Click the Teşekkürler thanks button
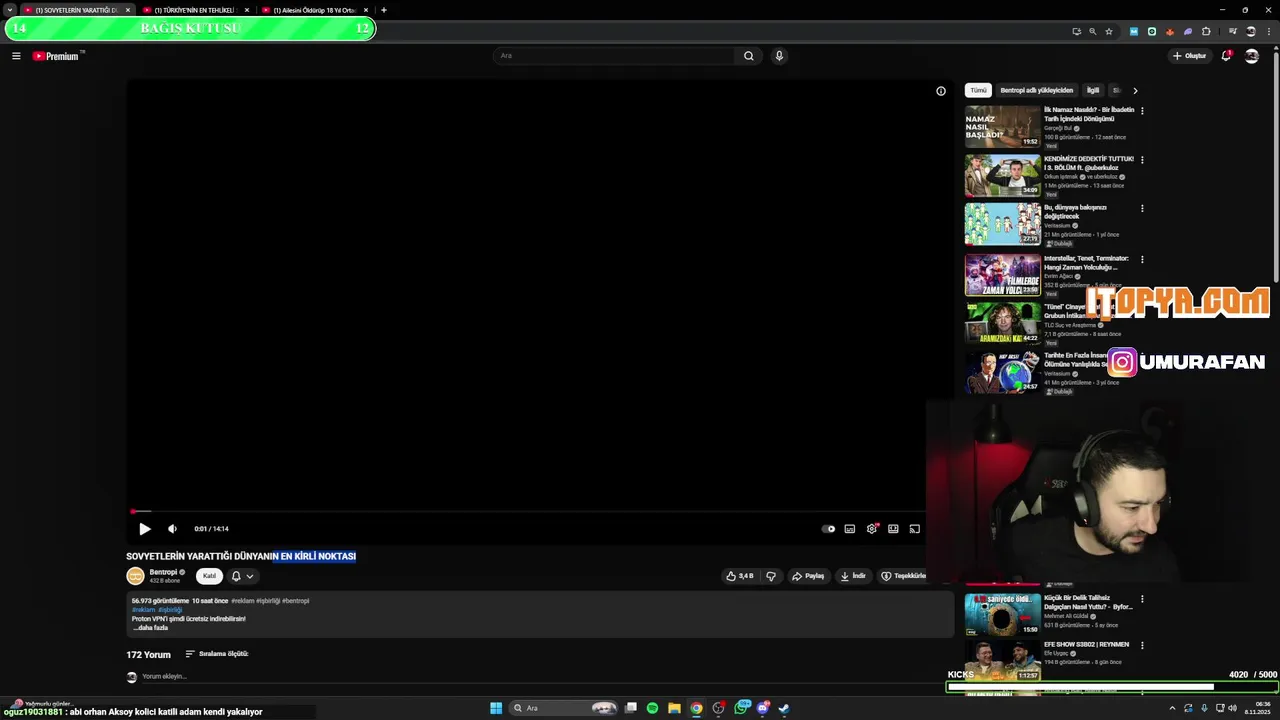 pos(903,576)
